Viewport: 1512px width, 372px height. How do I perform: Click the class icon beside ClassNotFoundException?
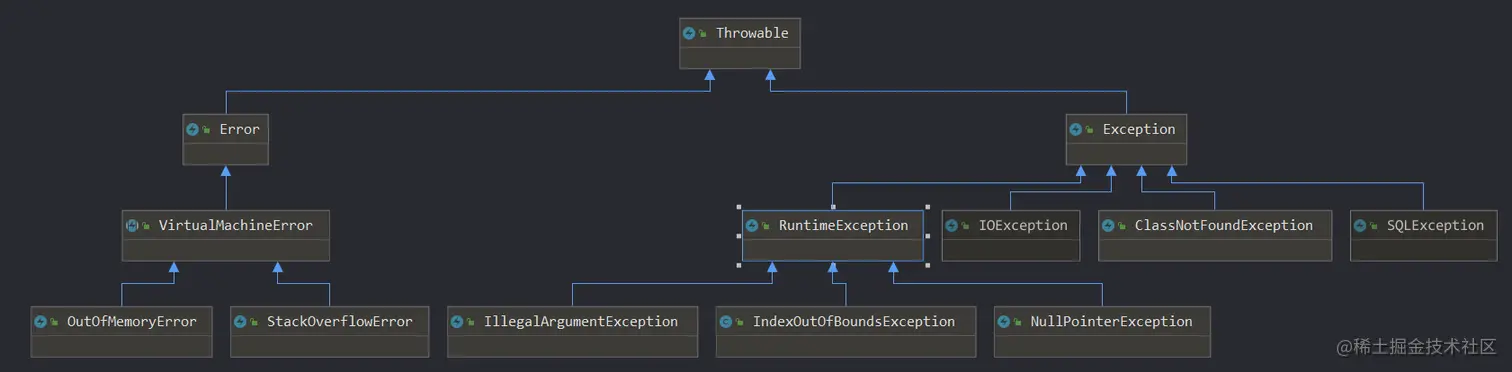[x=1108, y=225]
